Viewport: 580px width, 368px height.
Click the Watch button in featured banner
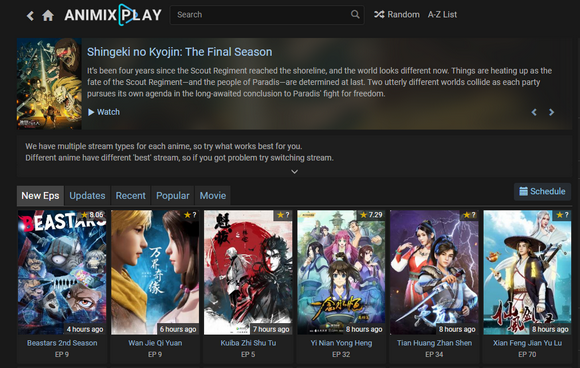point(104,112)
